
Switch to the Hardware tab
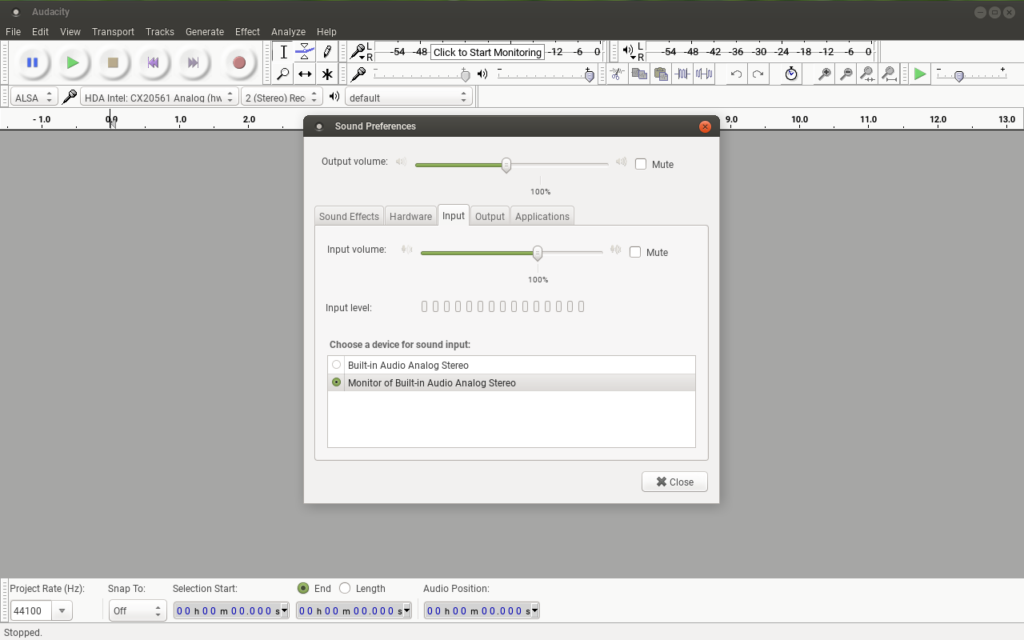point(411,216)
